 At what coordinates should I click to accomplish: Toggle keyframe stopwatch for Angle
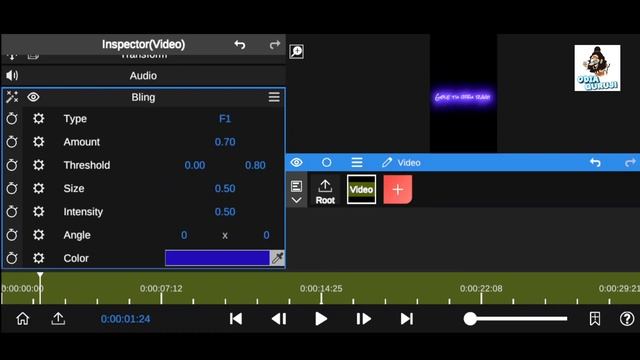[12, 235]
